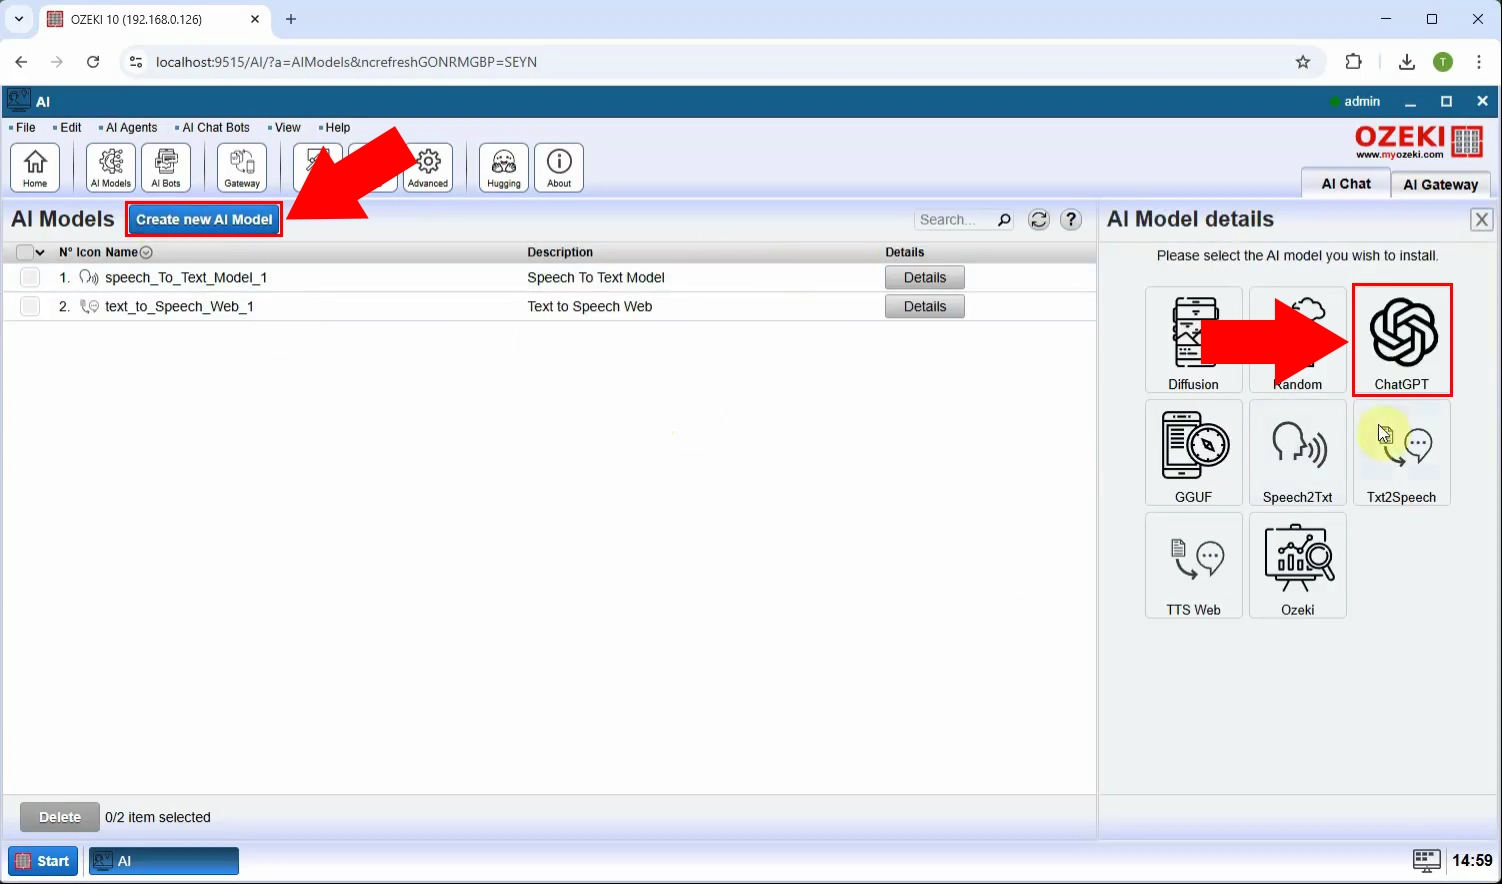Image resolution: width=1502 pixels, height=884 pixels.
Task: Click the speech_To_Text_Model_1 row icon
Action: click(89, 278)
